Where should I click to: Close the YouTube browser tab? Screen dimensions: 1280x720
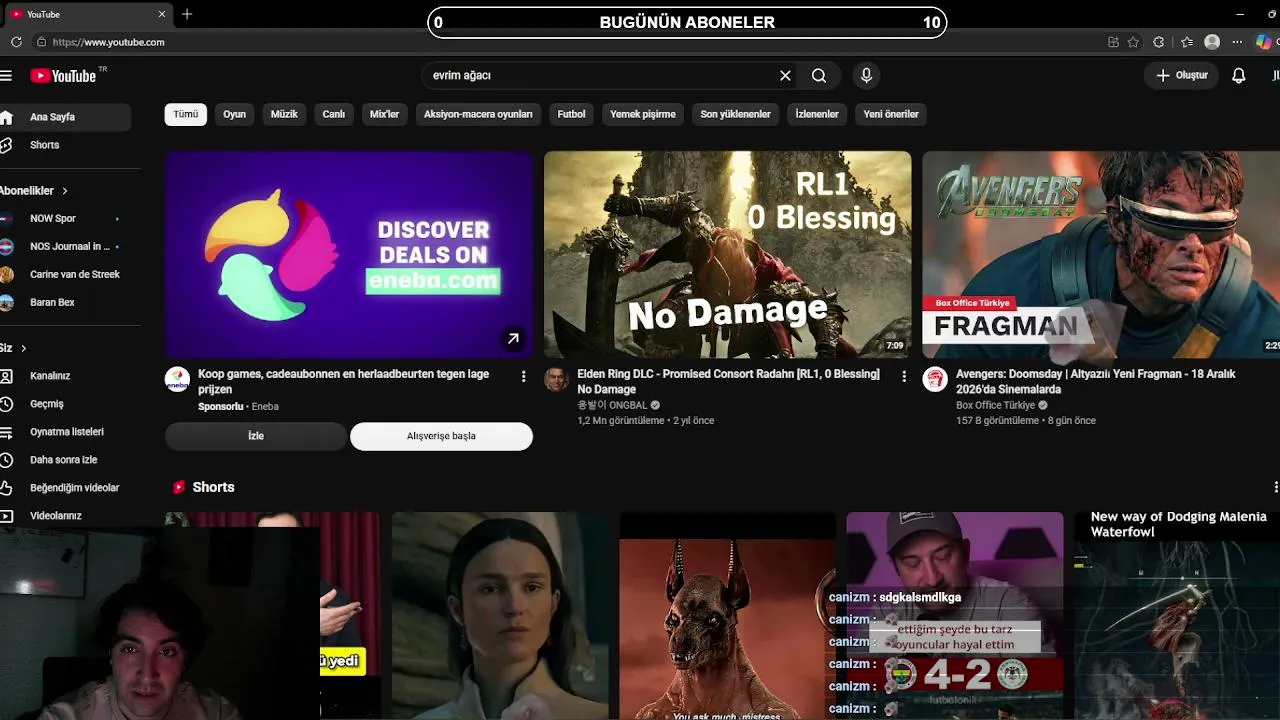tap(162, 14)
